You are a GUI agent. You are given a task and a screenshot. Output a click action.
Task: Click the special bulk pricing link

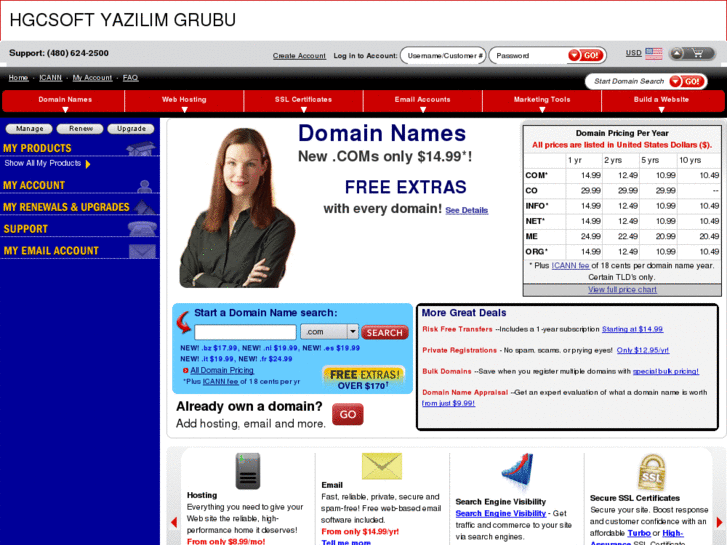click(666, 372)
